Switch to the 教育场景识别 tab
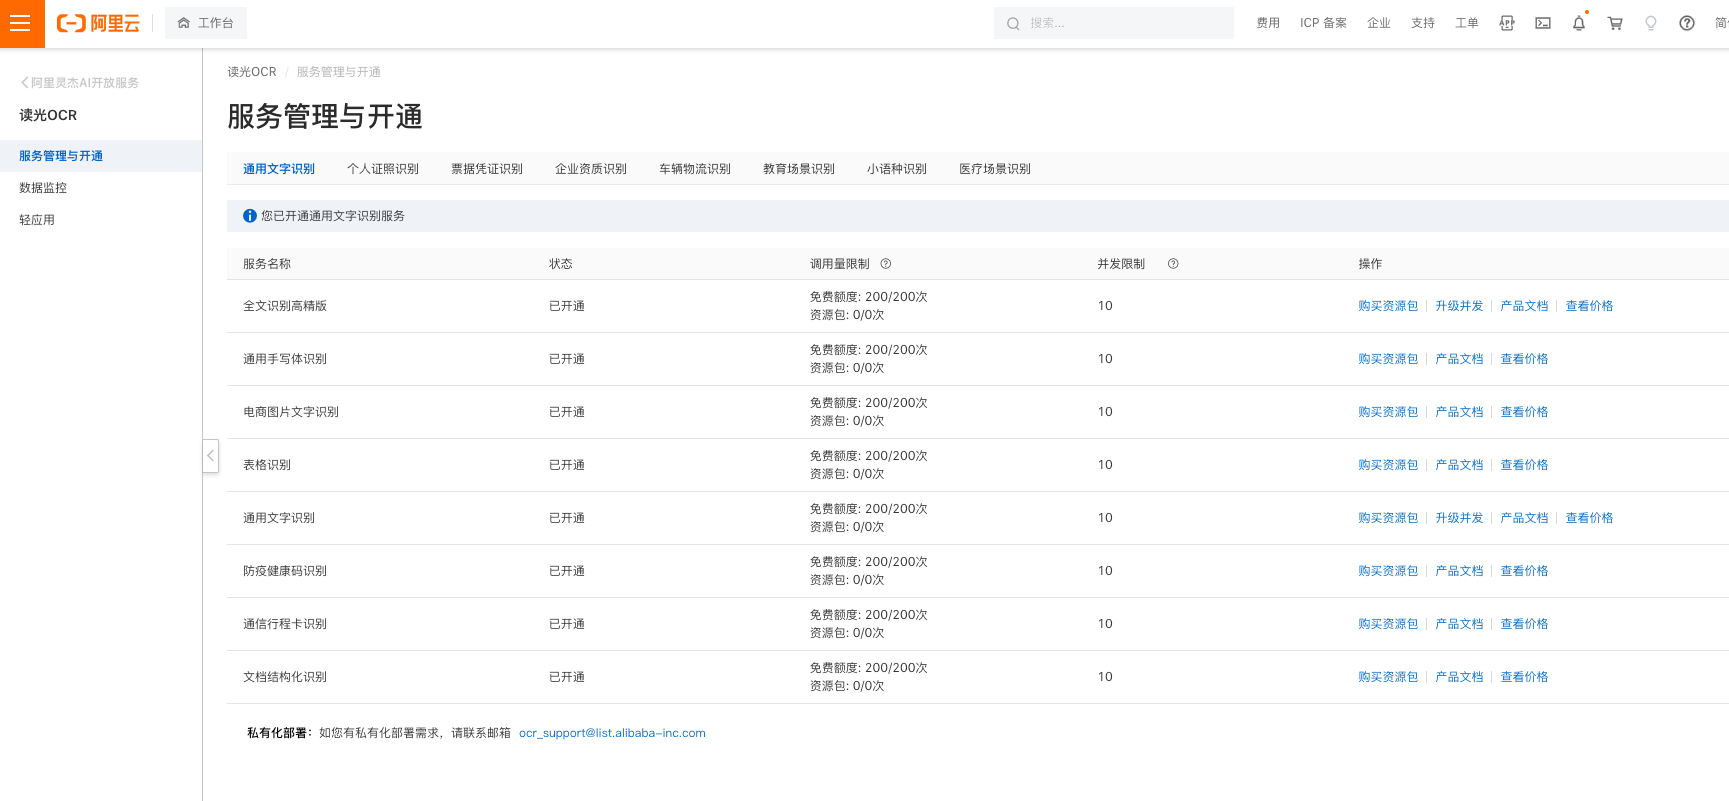 click(799, 169)
